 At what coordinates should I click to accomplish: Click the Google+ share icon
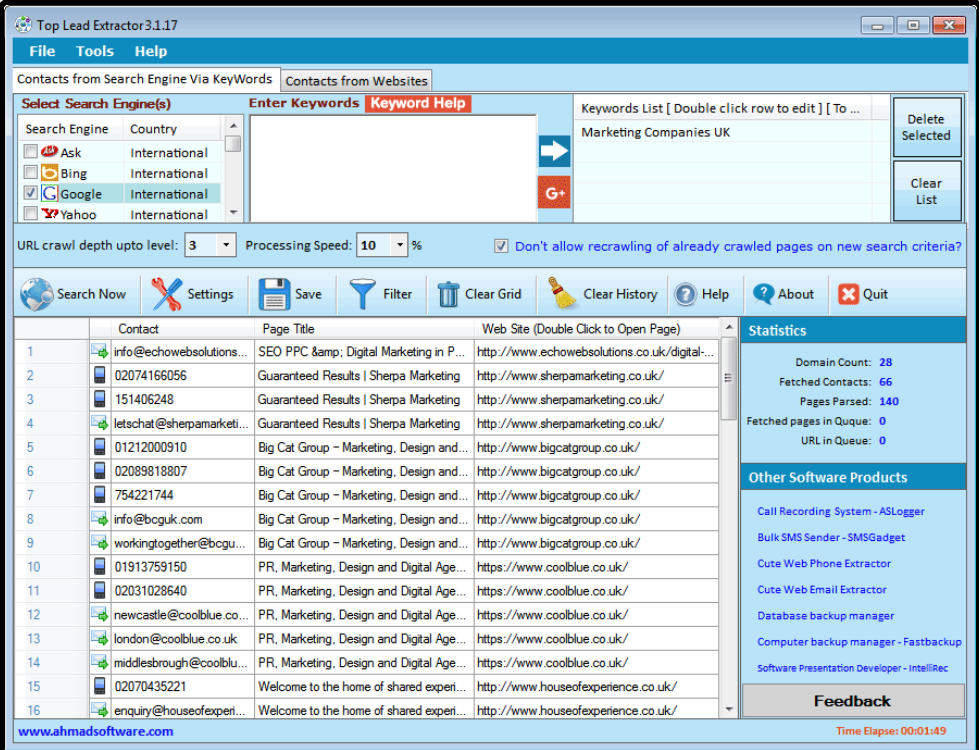[x=553, y=192]
